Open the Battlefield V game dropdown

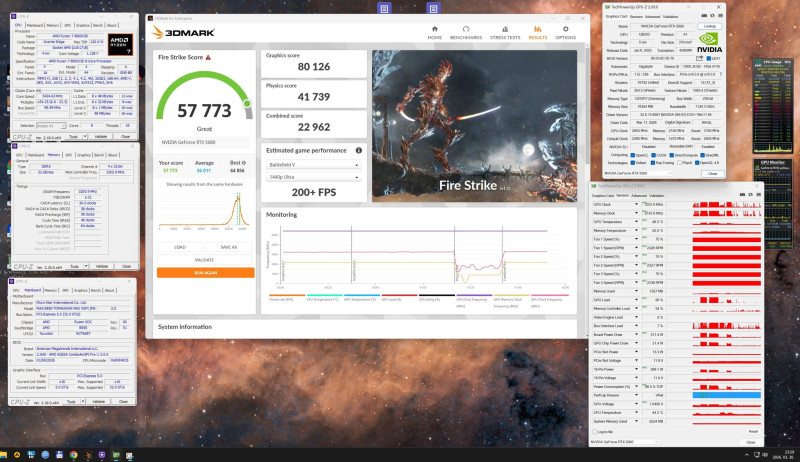(313, 165)
